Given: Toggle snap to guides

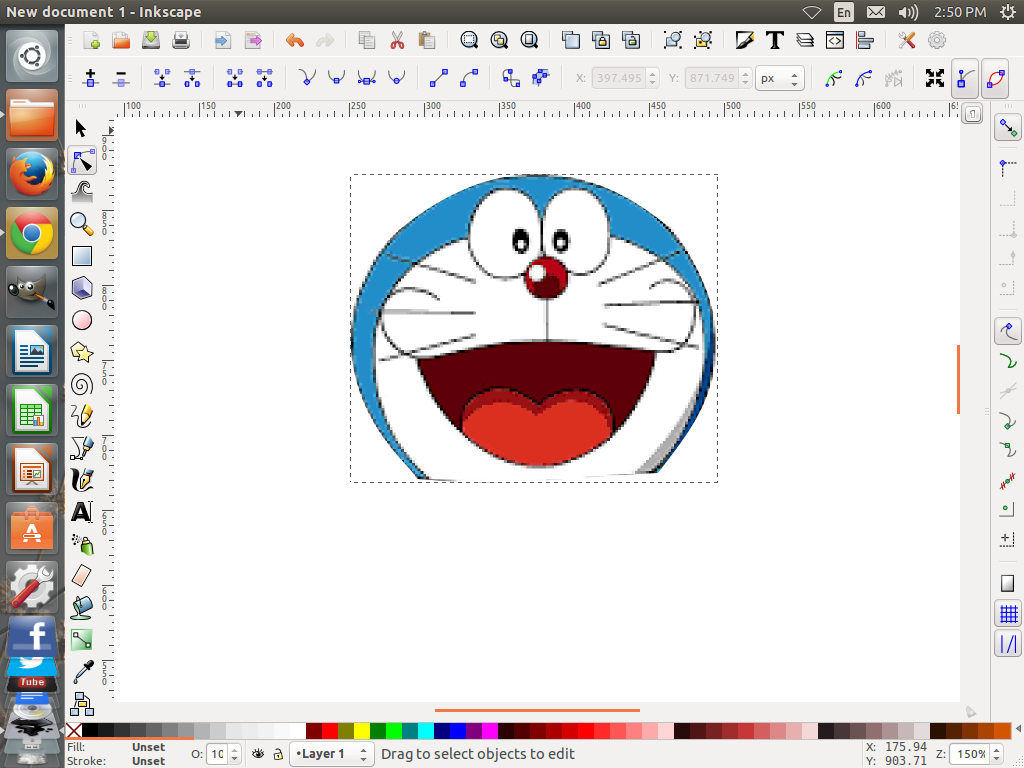Looking at the screenshot, I should [x=1008, y=644].
